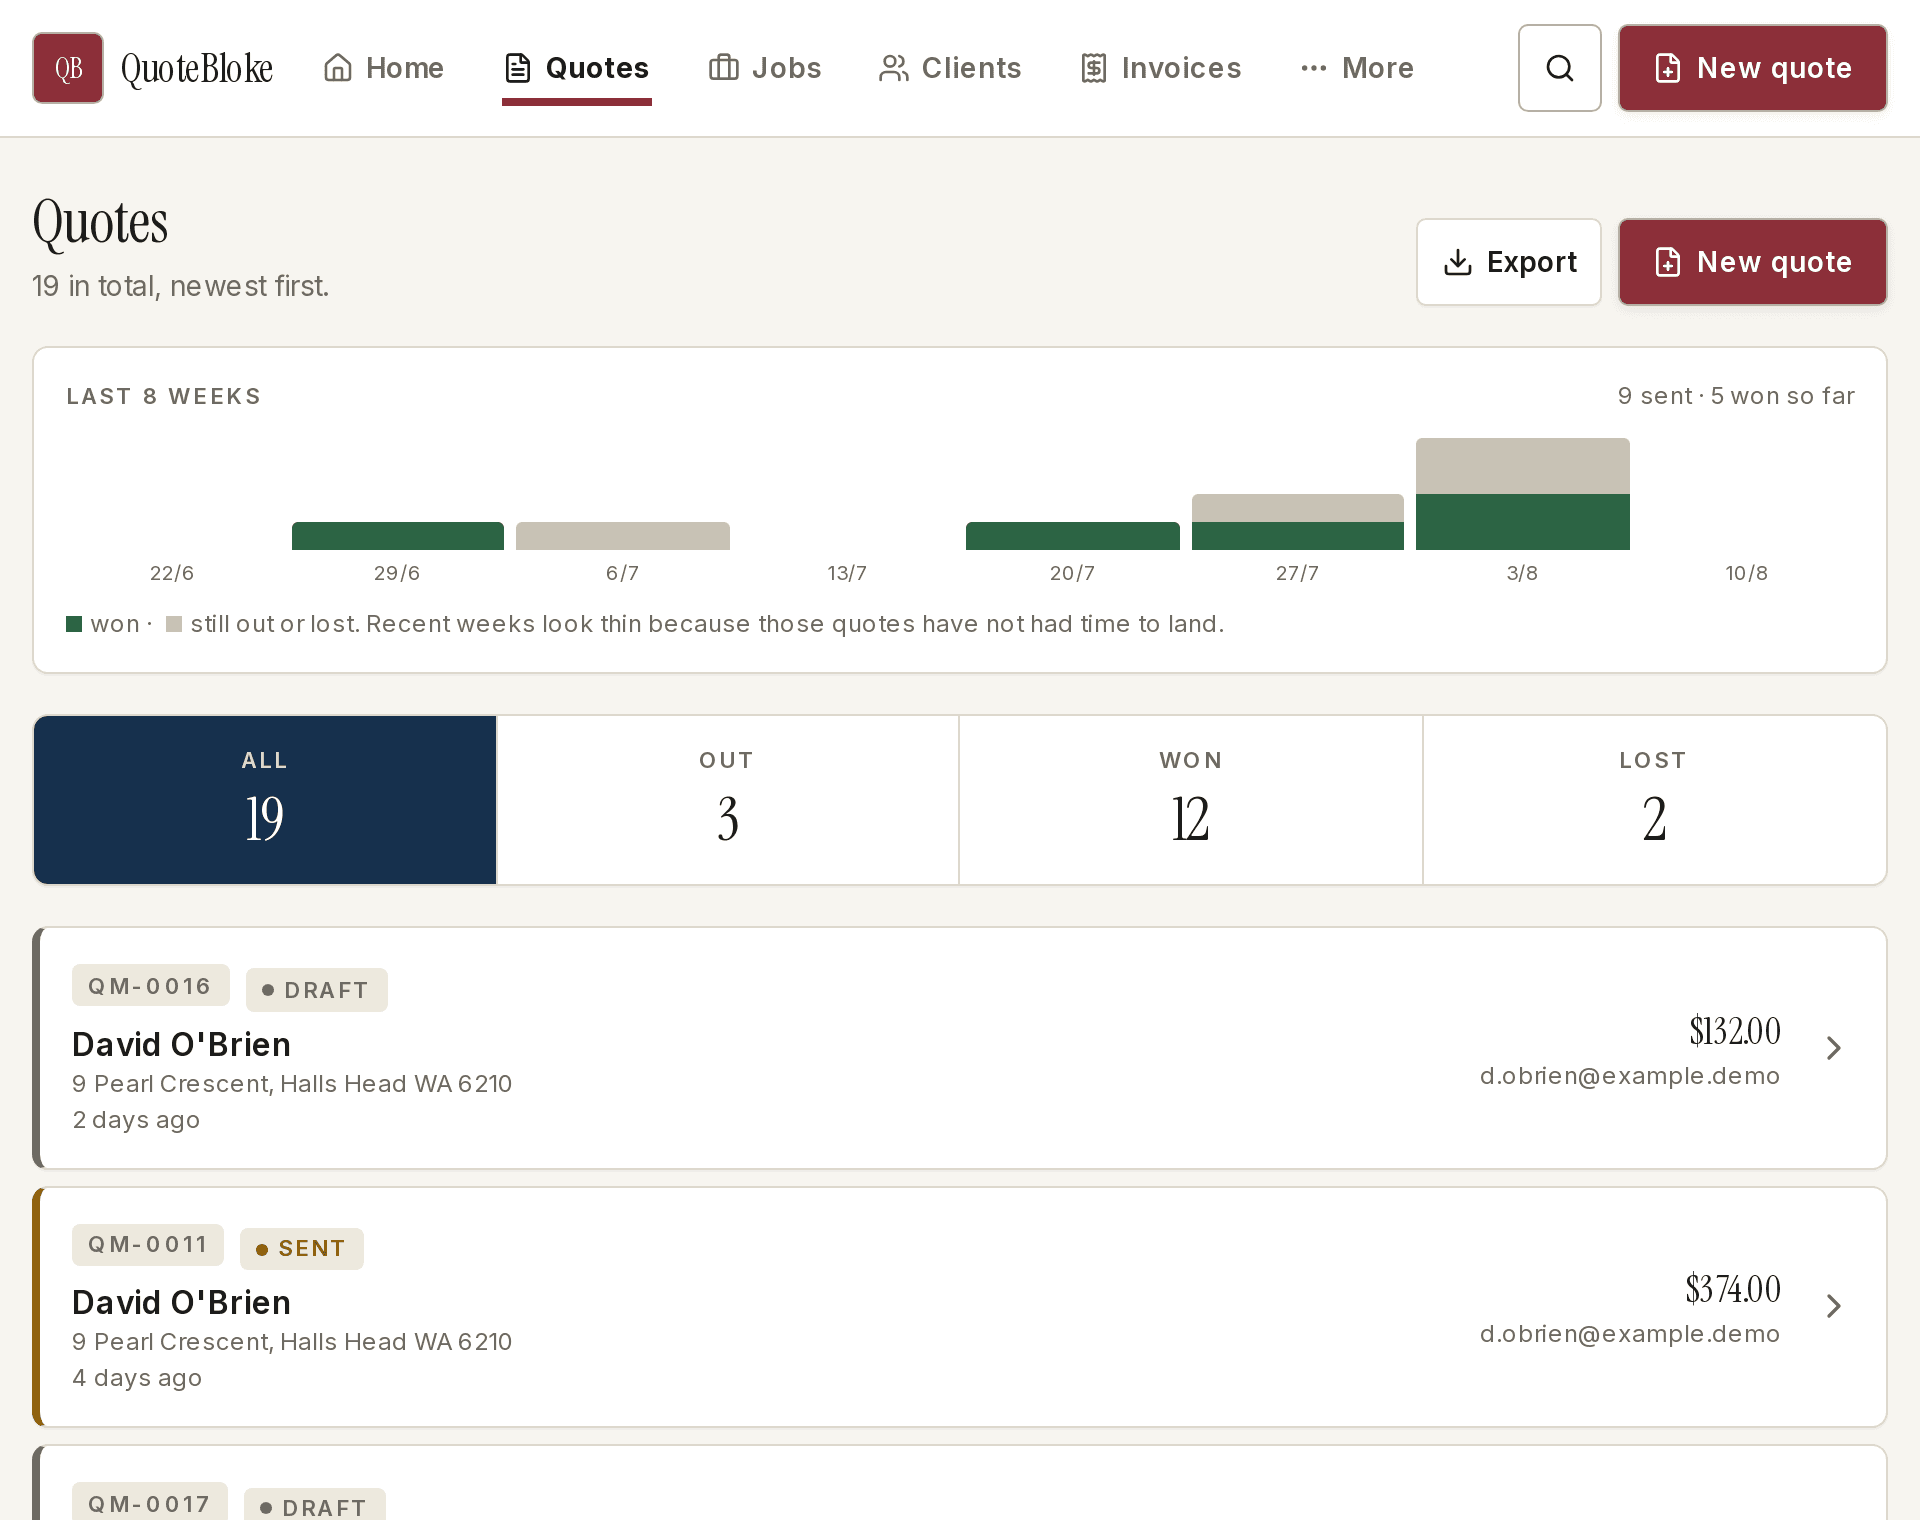Viewport: 1920px width, 1520px height.
Task: Open the search icon button
Action: [x=1560, y=68]
